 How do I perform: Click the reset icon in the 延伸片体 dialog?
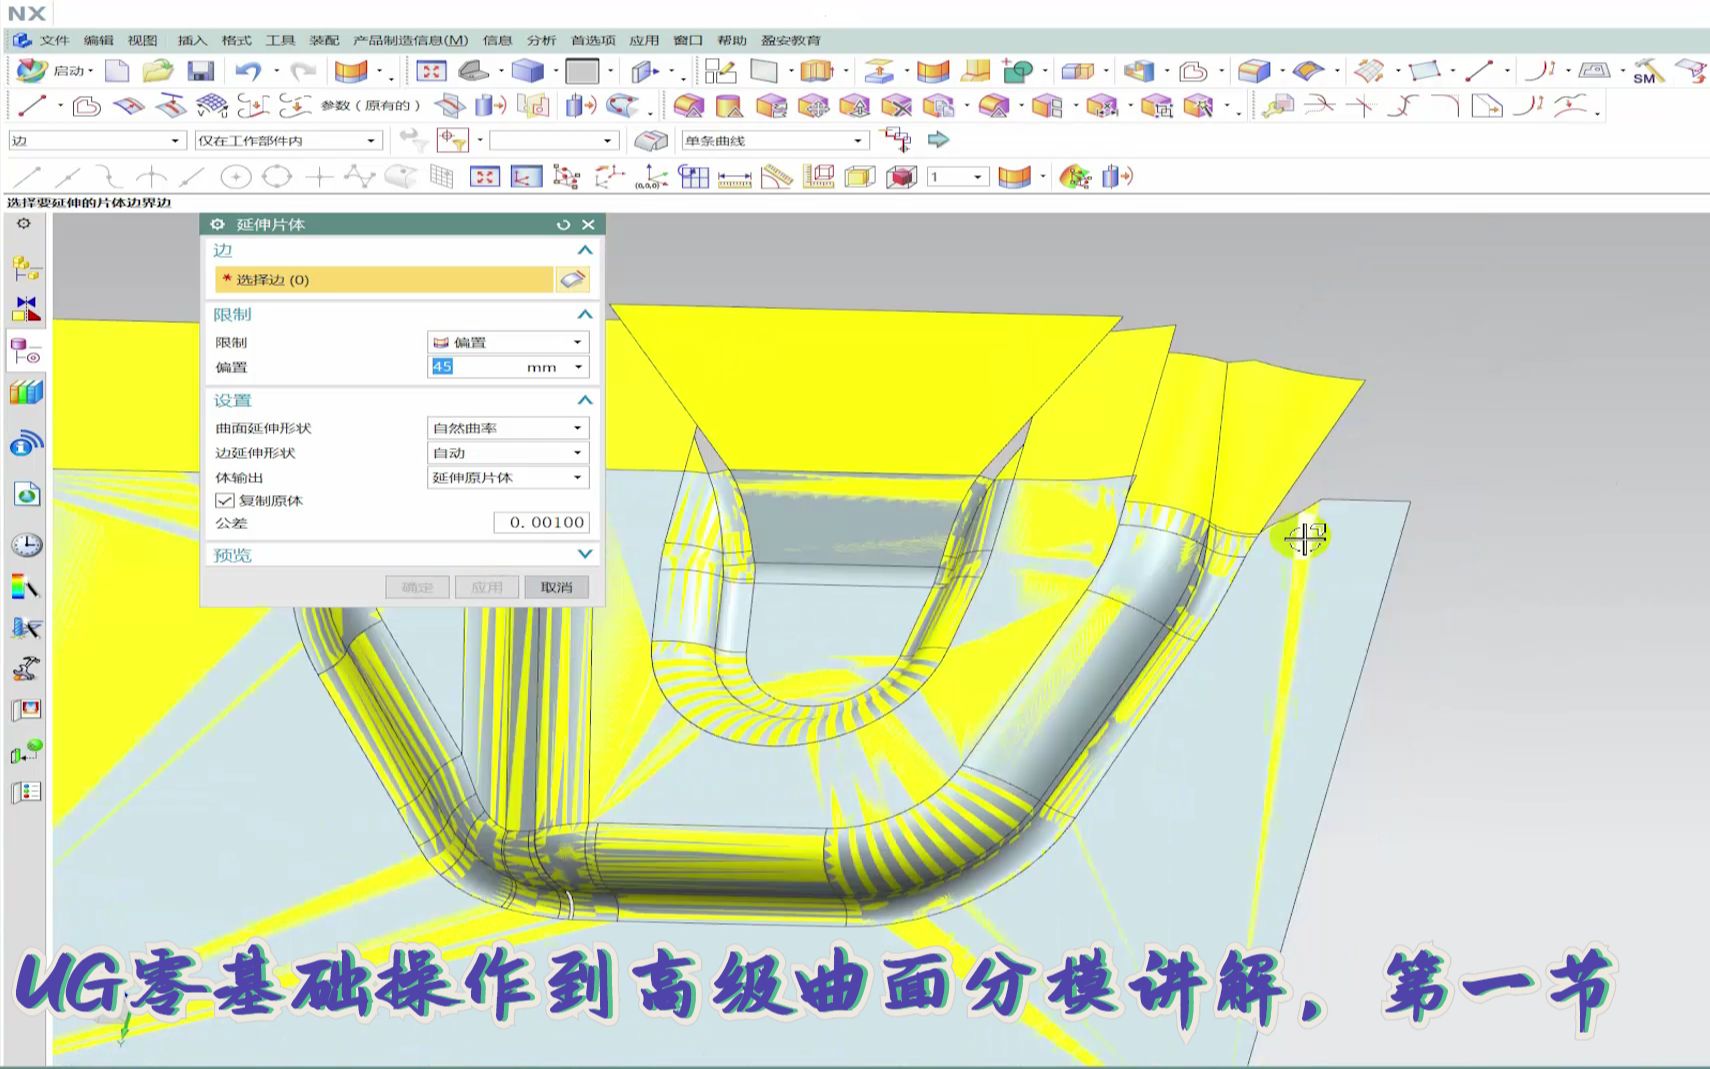click(563, 225)
